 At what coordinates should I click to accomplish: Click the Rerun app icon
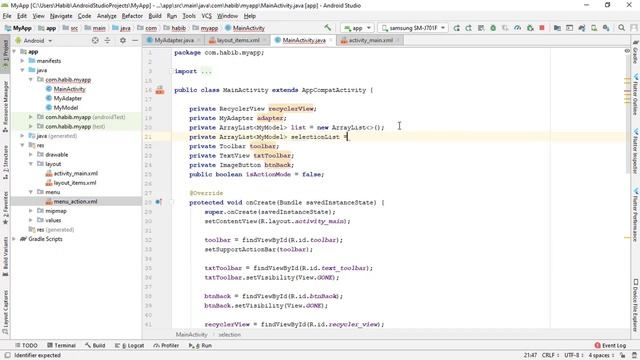point(456,28)
